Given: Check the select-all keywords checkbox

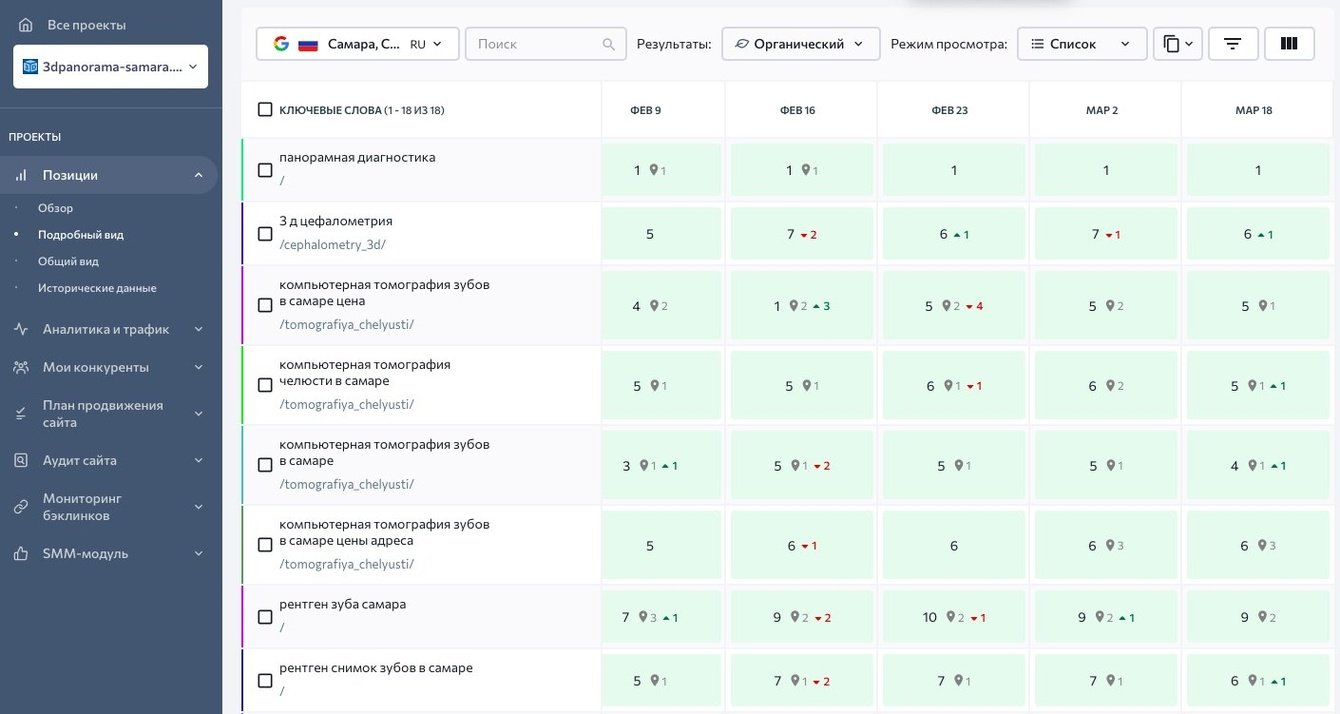Looking at the screenshot, I should 265,110.
